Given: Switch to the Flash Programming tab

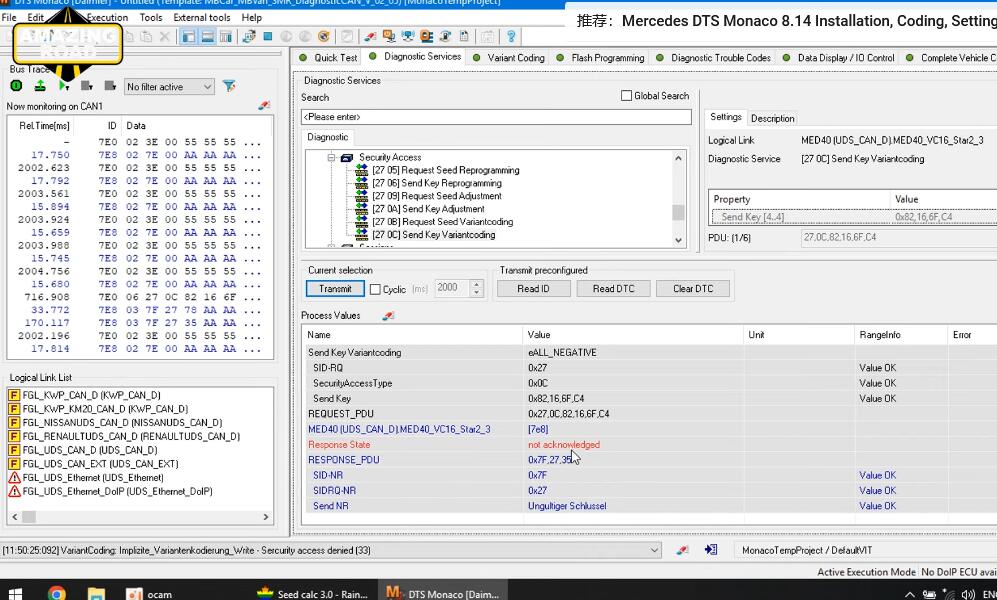Looking at the screenshot, I should (600, 57).
